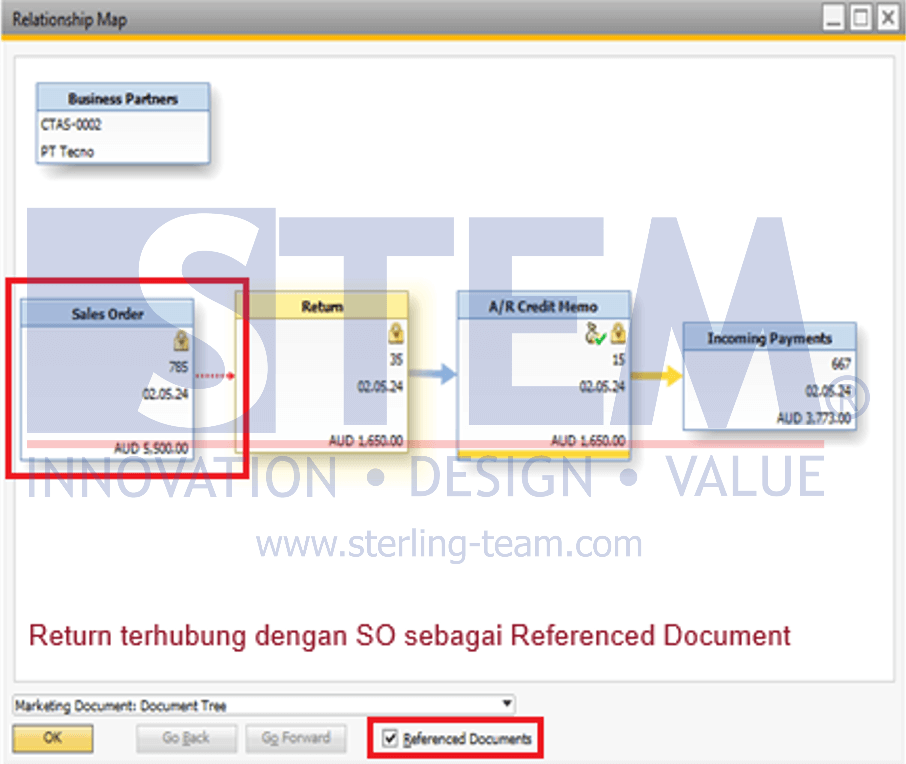Click the lock icon in A/R Credit Memo
Screen dimensions: 906x764
coord(618,333)
